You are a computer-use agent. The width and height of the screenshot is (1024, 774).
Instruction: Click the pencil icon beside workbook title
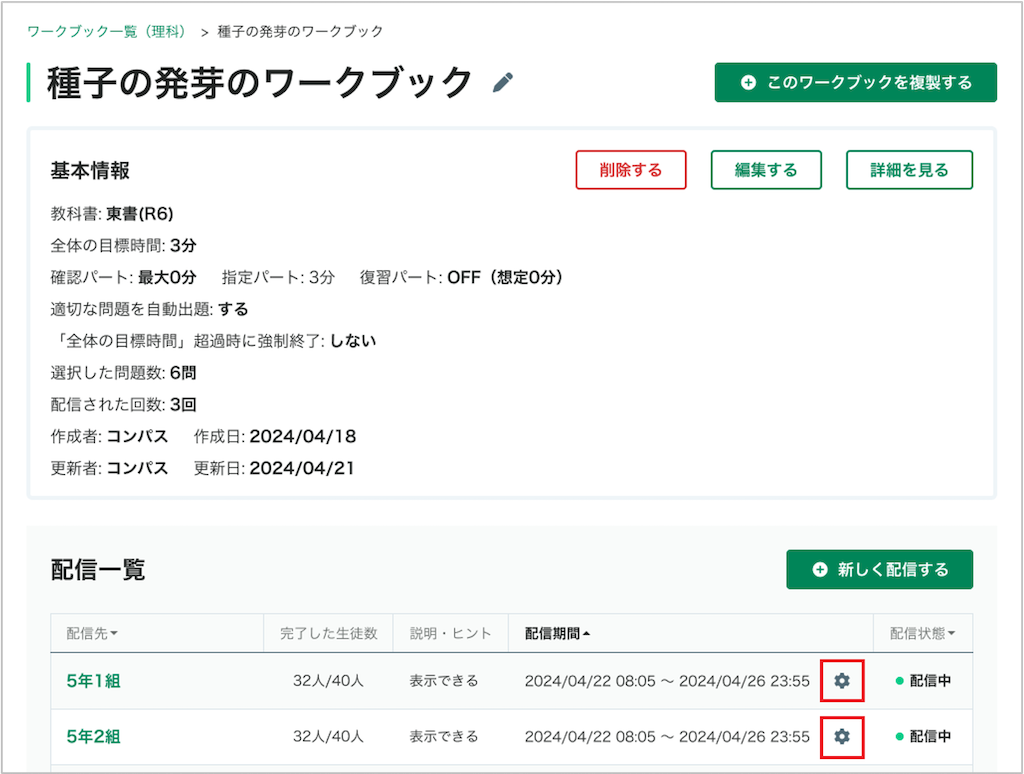pos(503,82)
